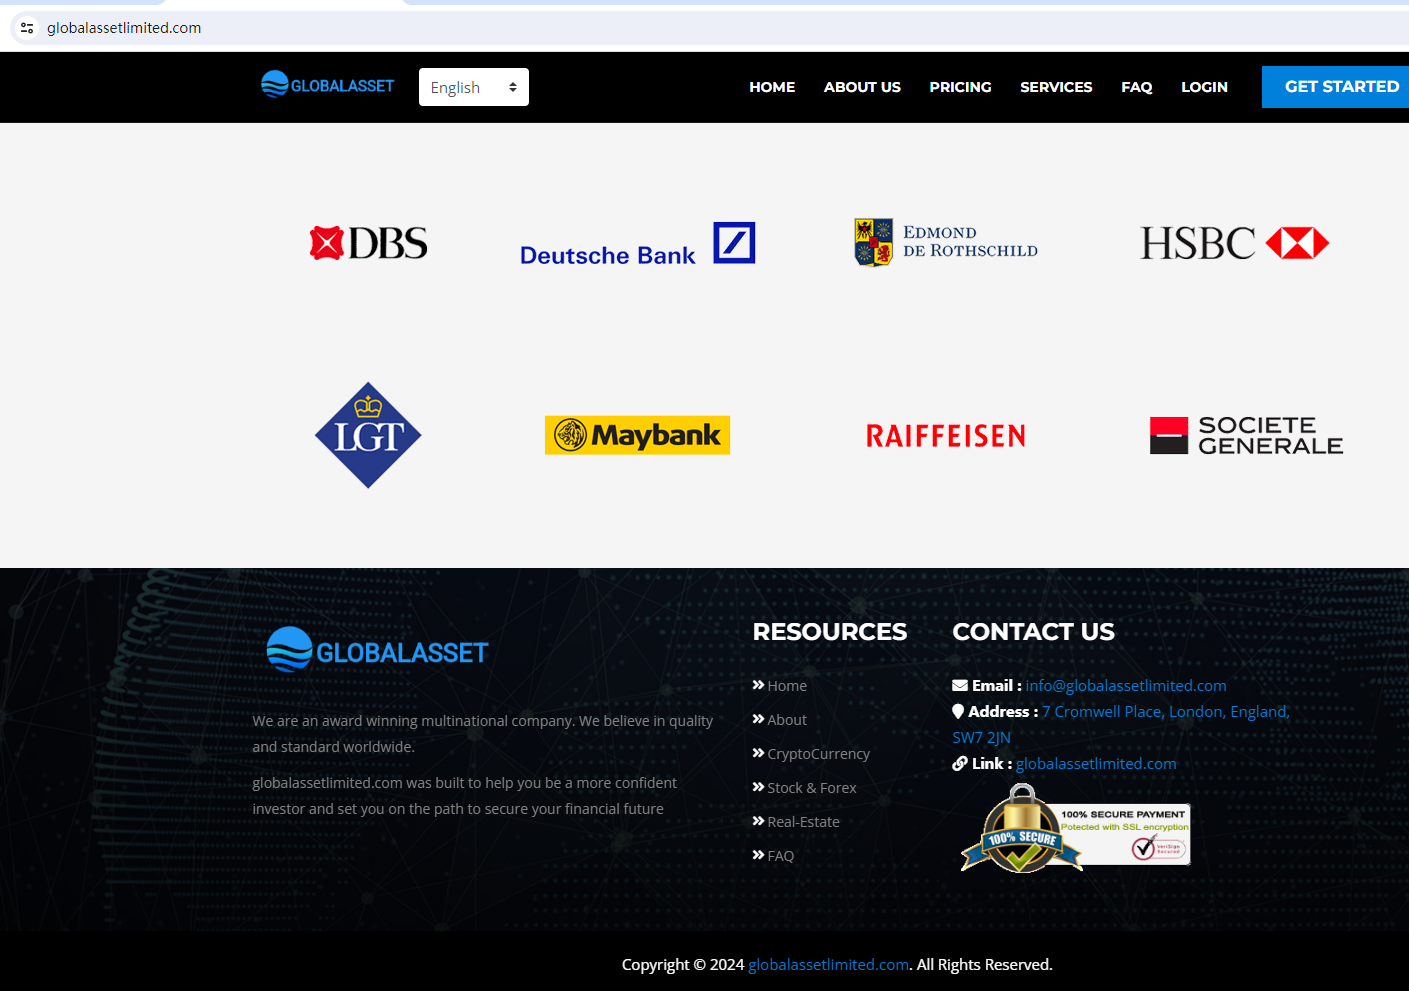
Task: Click the RESOURCES heading
Action: [x=830, y=632]
